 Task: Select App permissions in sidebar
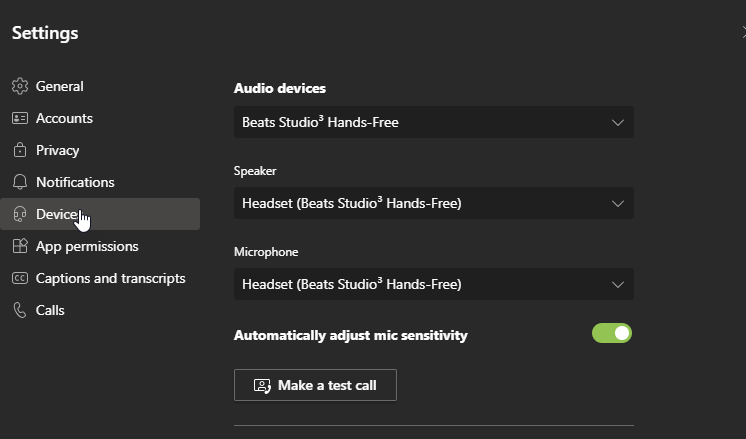pos(87,247)
